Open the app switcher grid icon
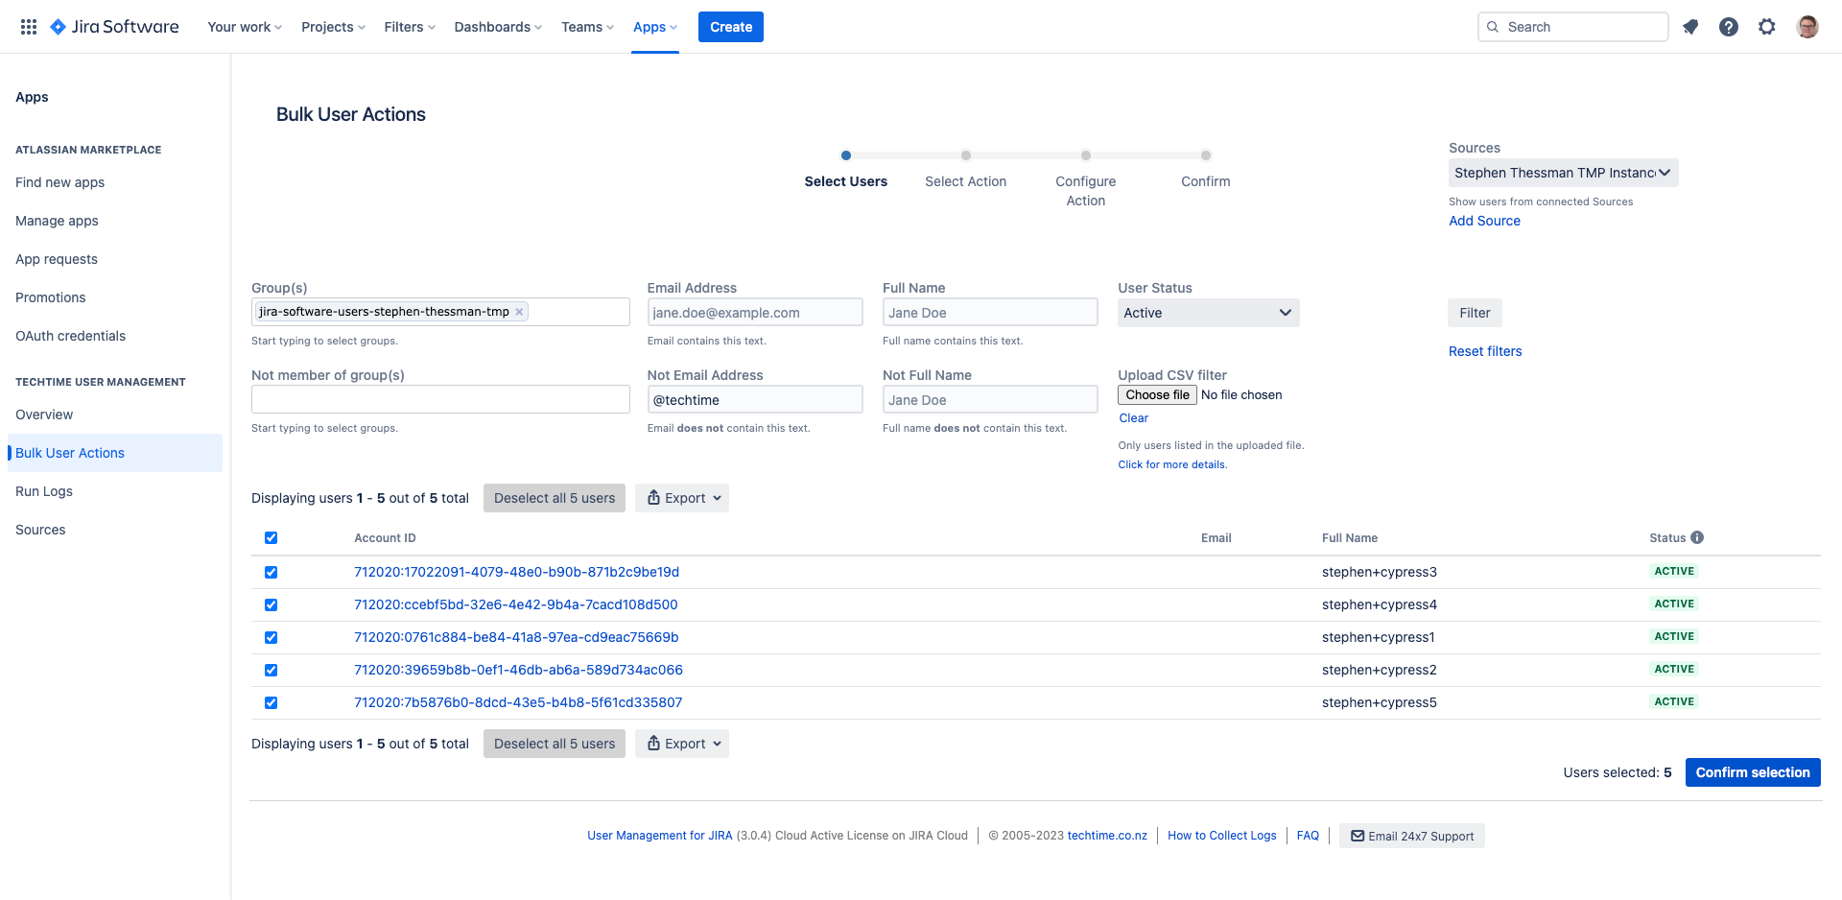The height and width of the screenshot is (900, 1842). tap(29, 27)
